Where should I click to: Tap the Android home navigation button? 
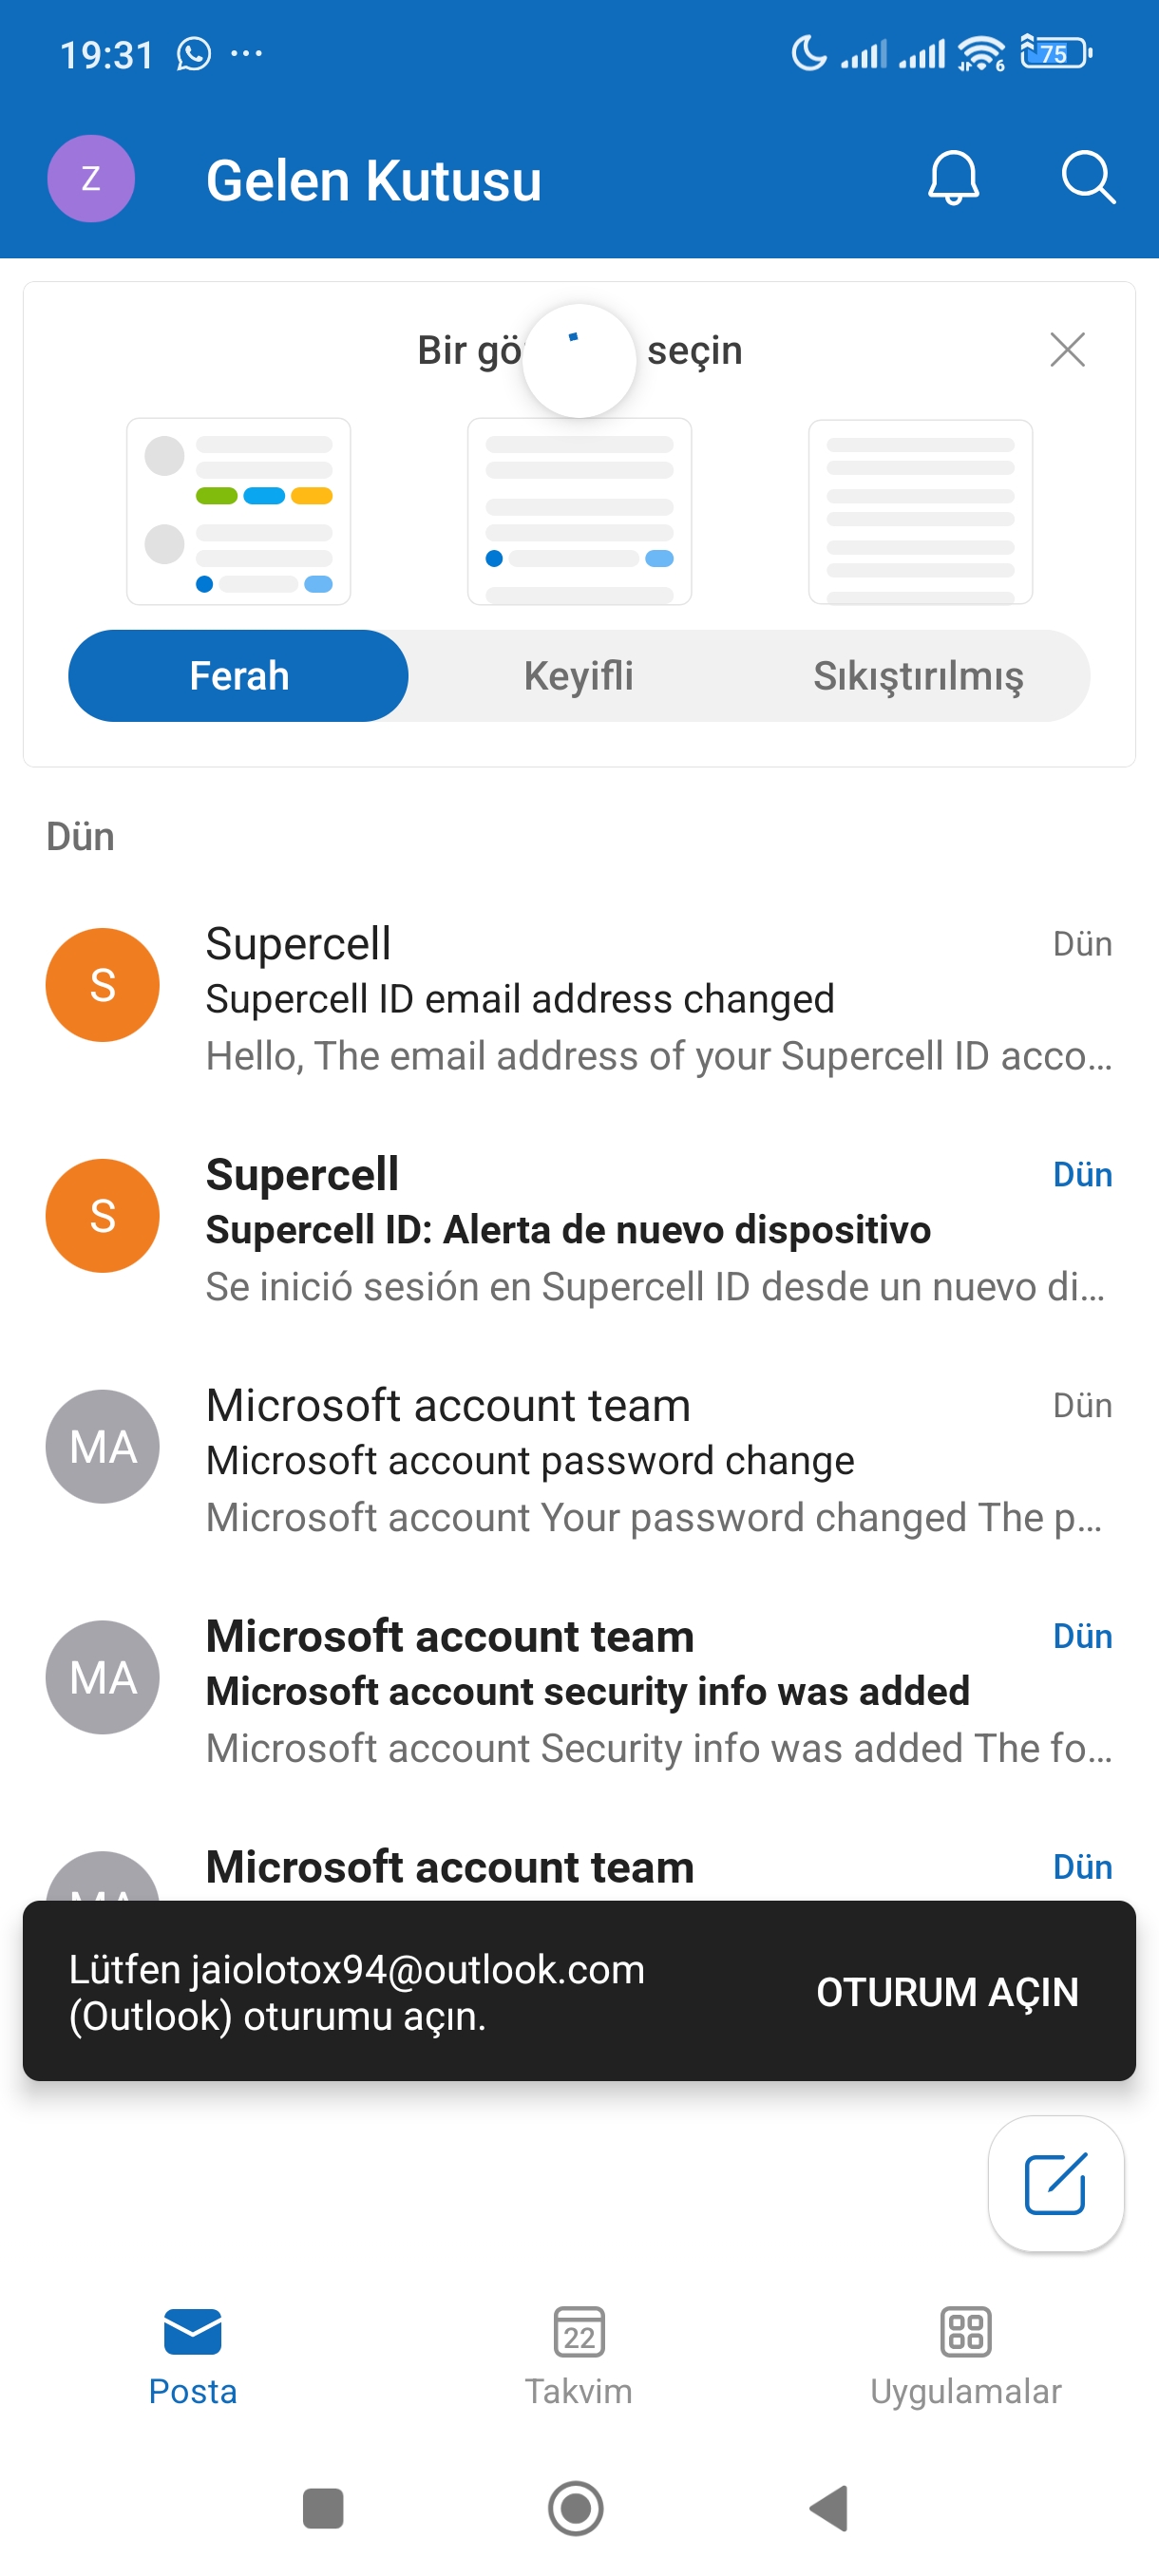click(x=576, y=2508)
